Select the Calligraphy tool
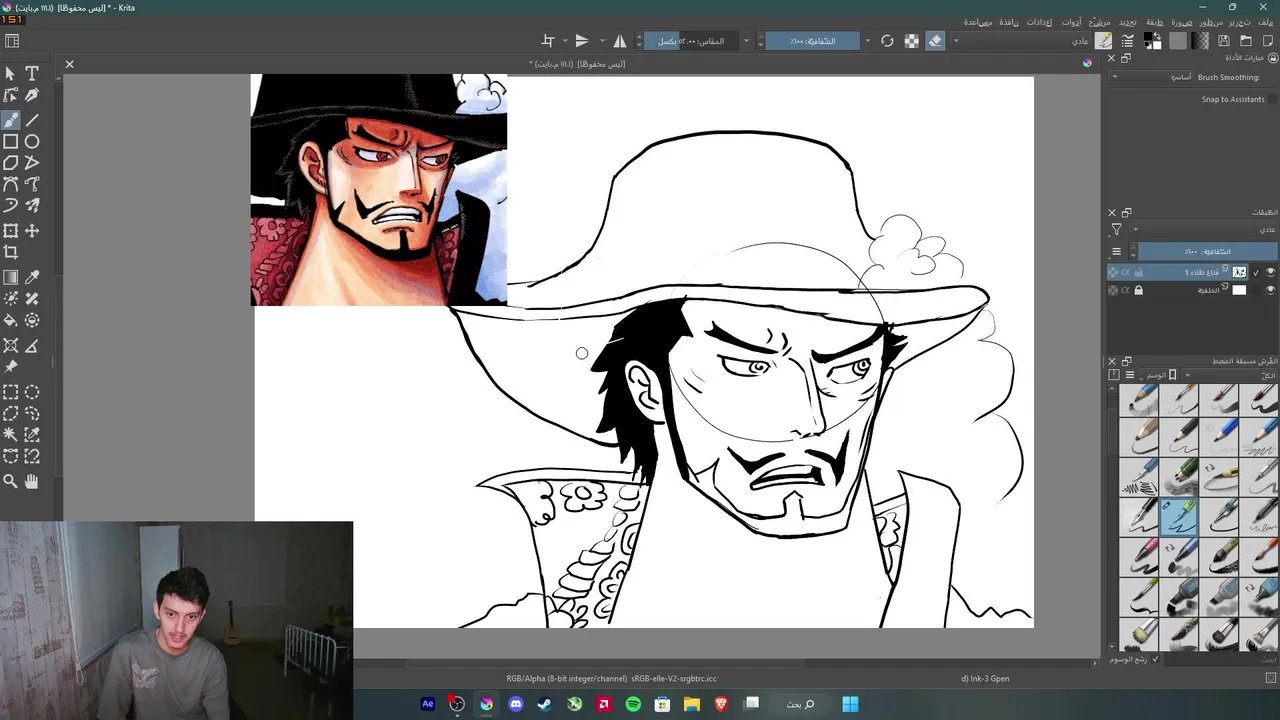Viewport: 1280px width, 720px height. [x=32, y=97]
